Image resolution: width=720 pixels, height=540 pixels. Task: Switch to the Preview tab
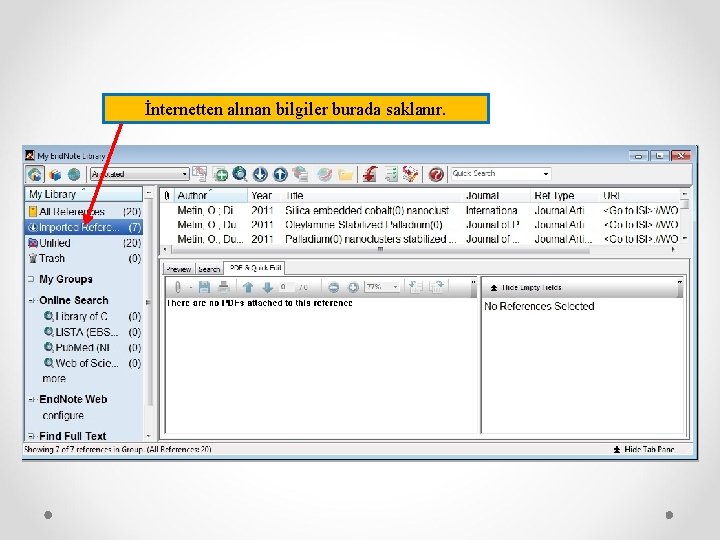tap(179, 269)
